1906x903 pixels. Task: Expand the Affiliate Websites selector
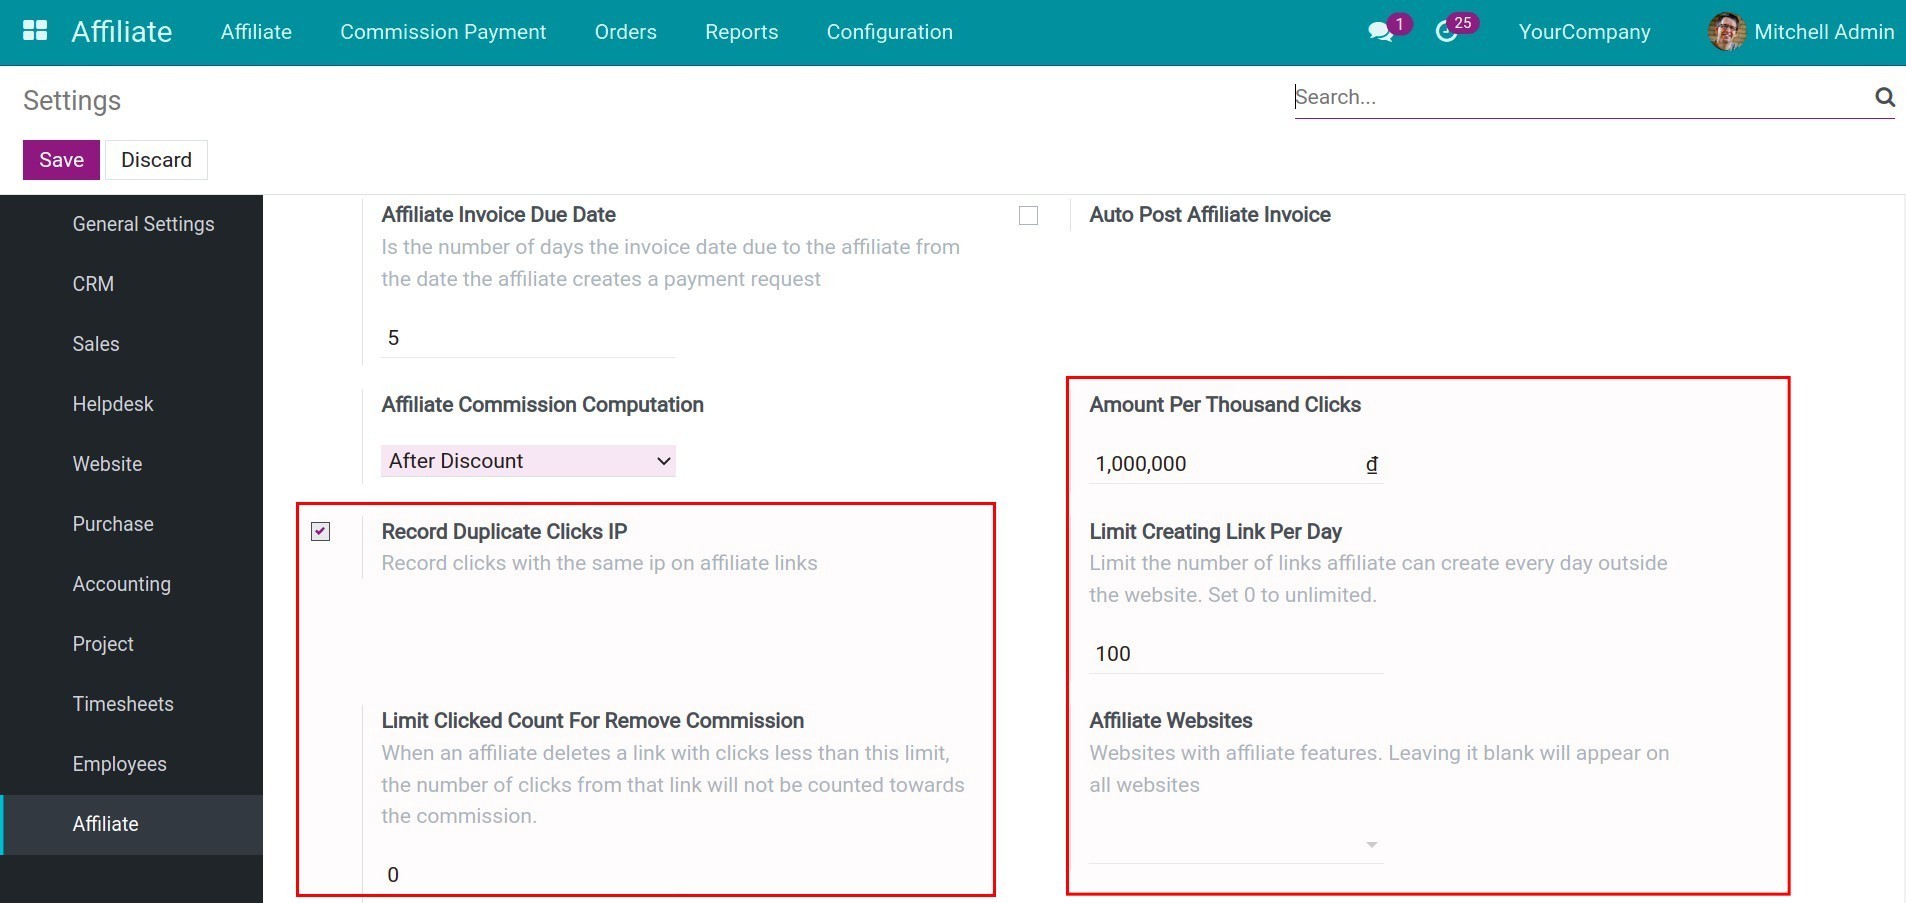pos(1371,845)
